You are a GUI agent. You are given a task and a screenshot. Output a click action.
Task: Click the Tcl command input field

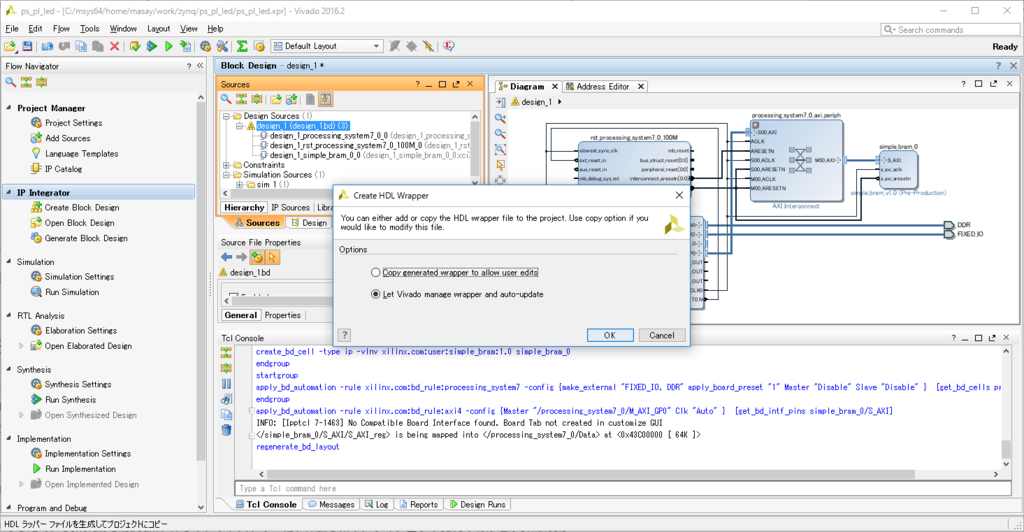click(x=622, y=488)
